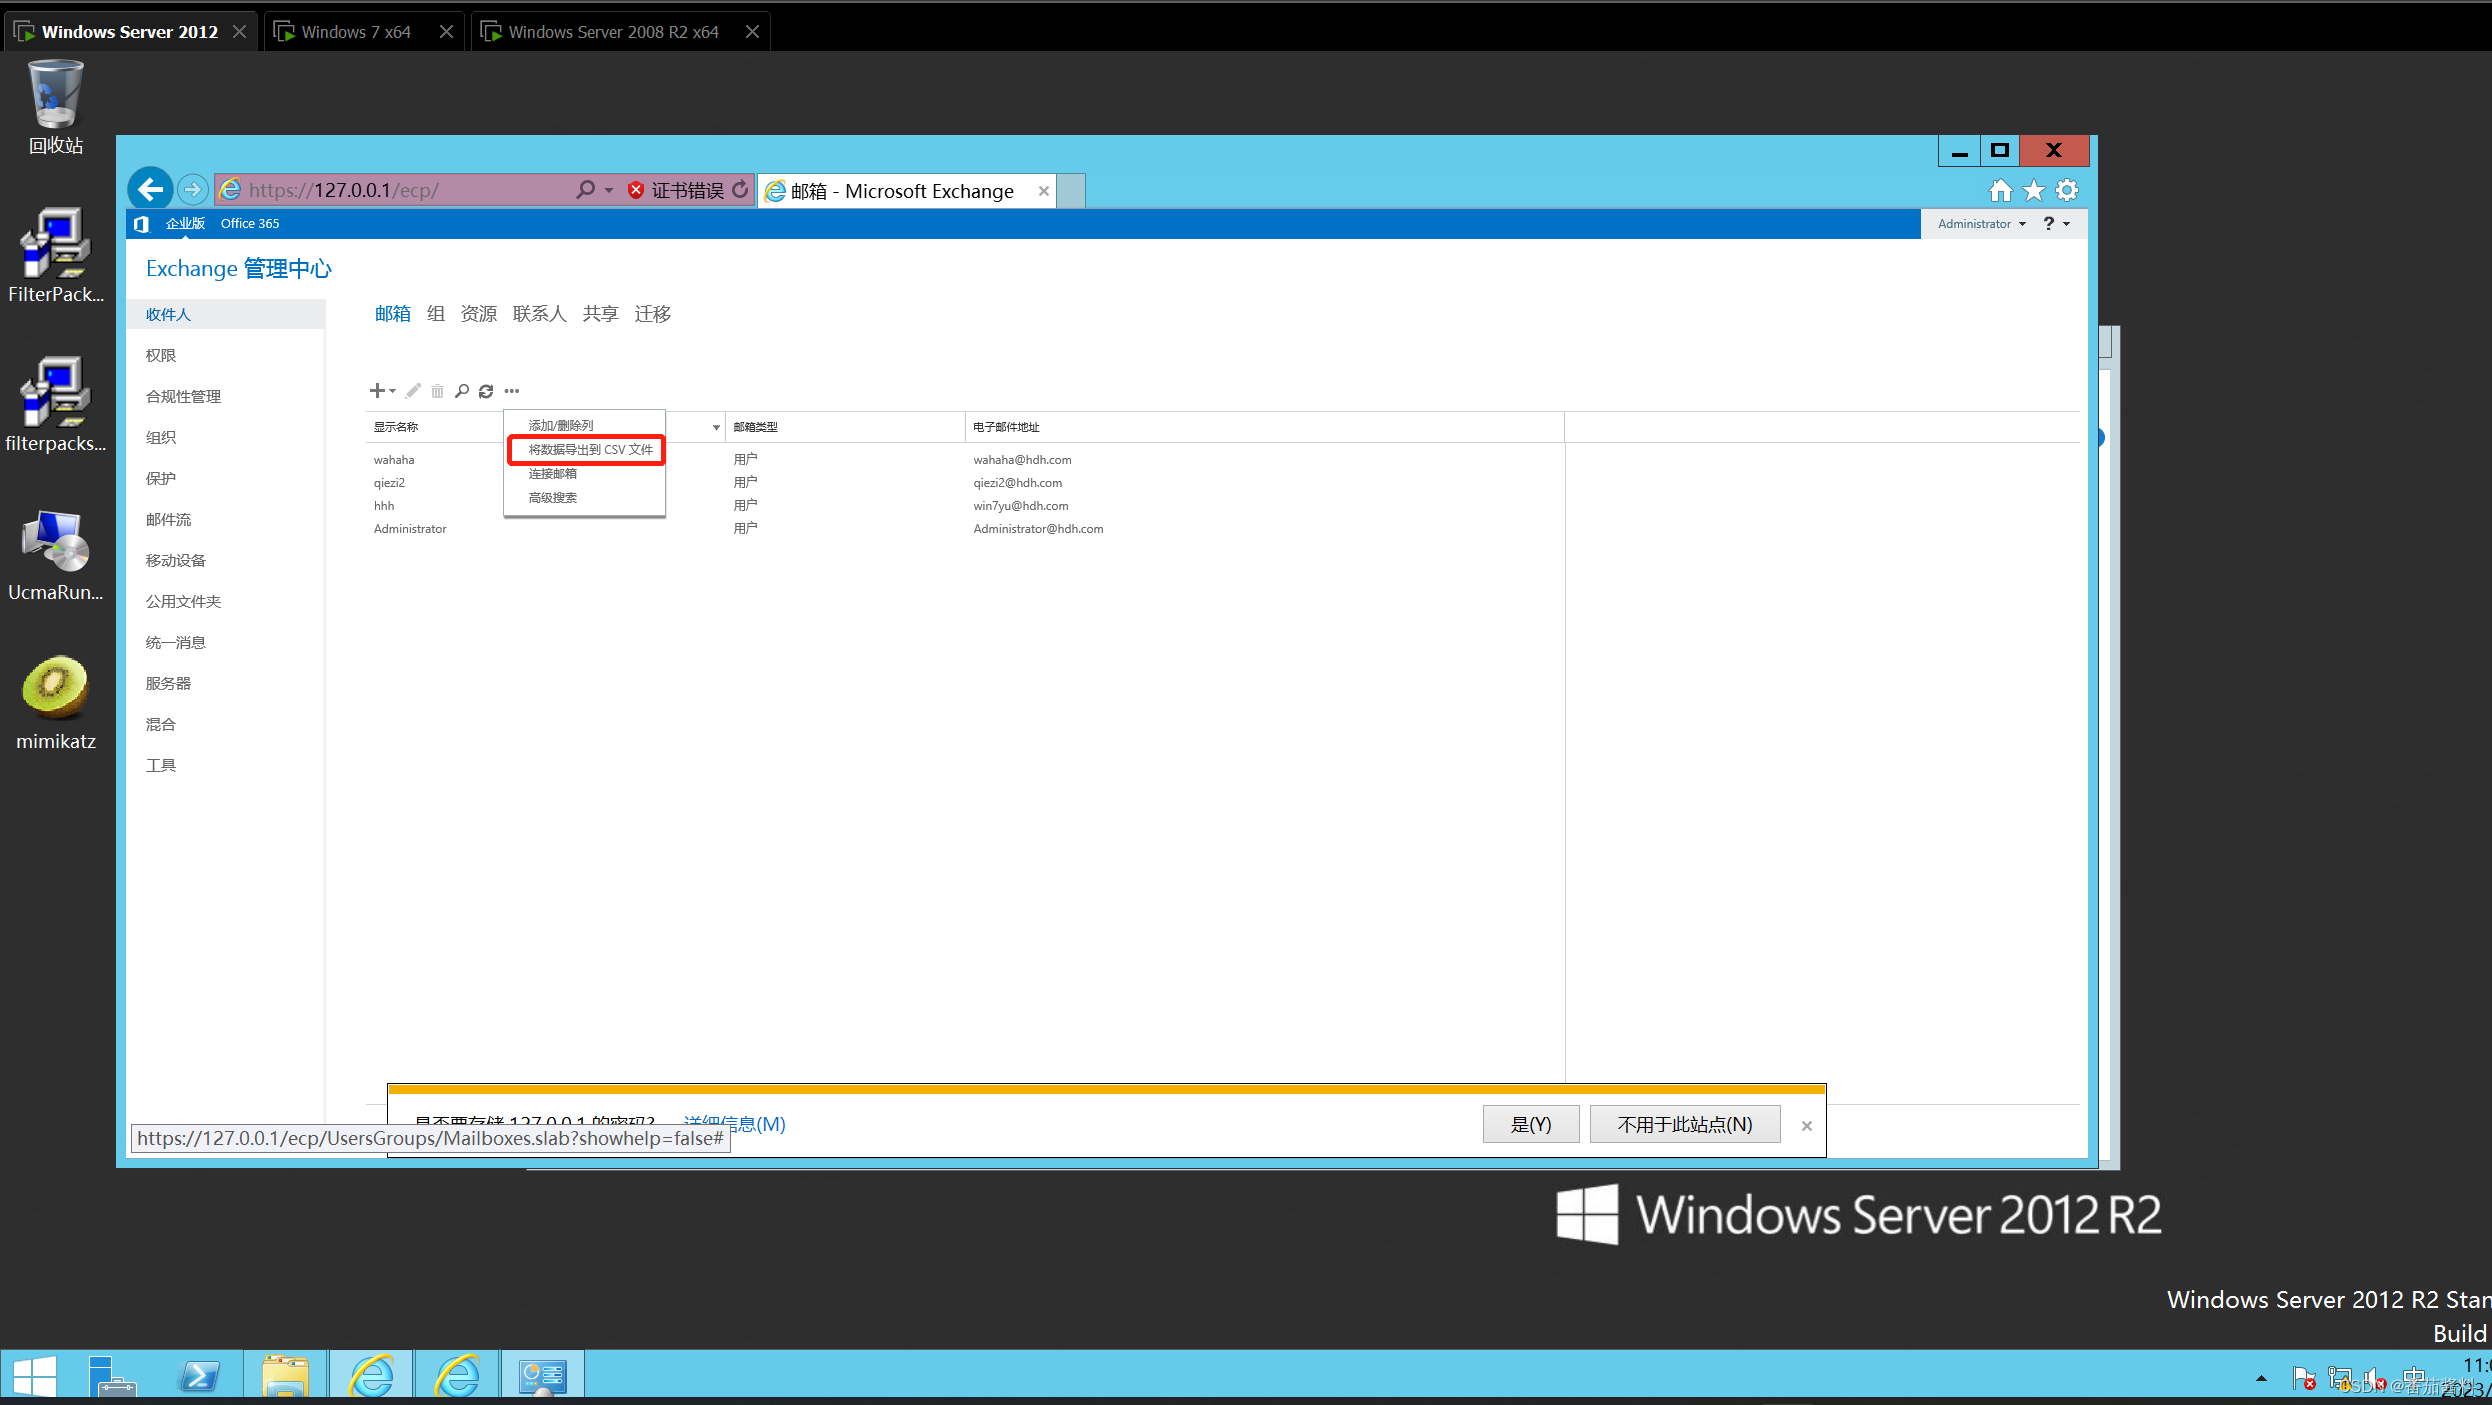Click the address bar refresh icon
This screenshot has height=1405, width=2492.
point(740,189)
